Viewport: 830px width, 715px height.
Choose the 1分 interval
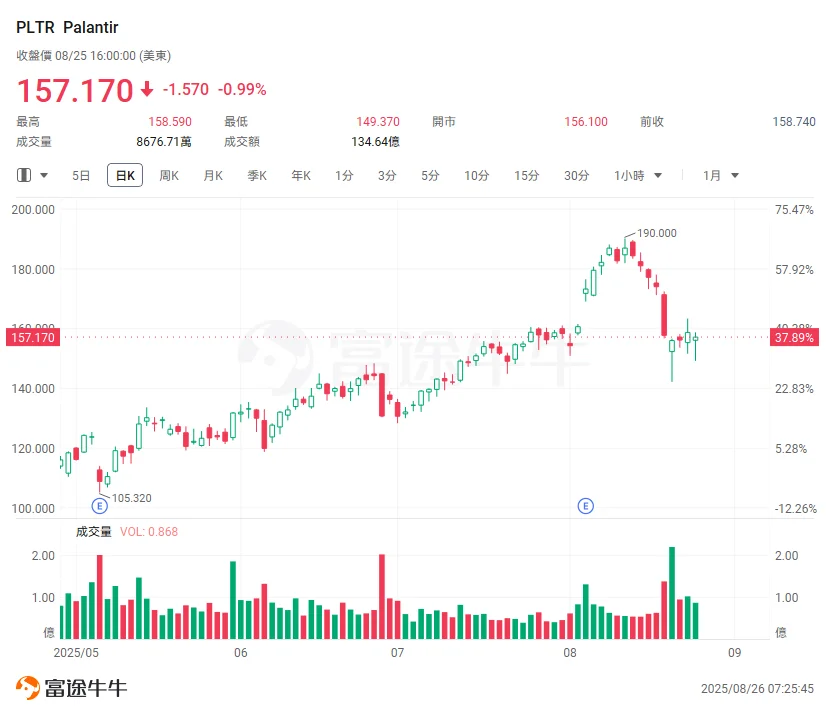(344, 176)
